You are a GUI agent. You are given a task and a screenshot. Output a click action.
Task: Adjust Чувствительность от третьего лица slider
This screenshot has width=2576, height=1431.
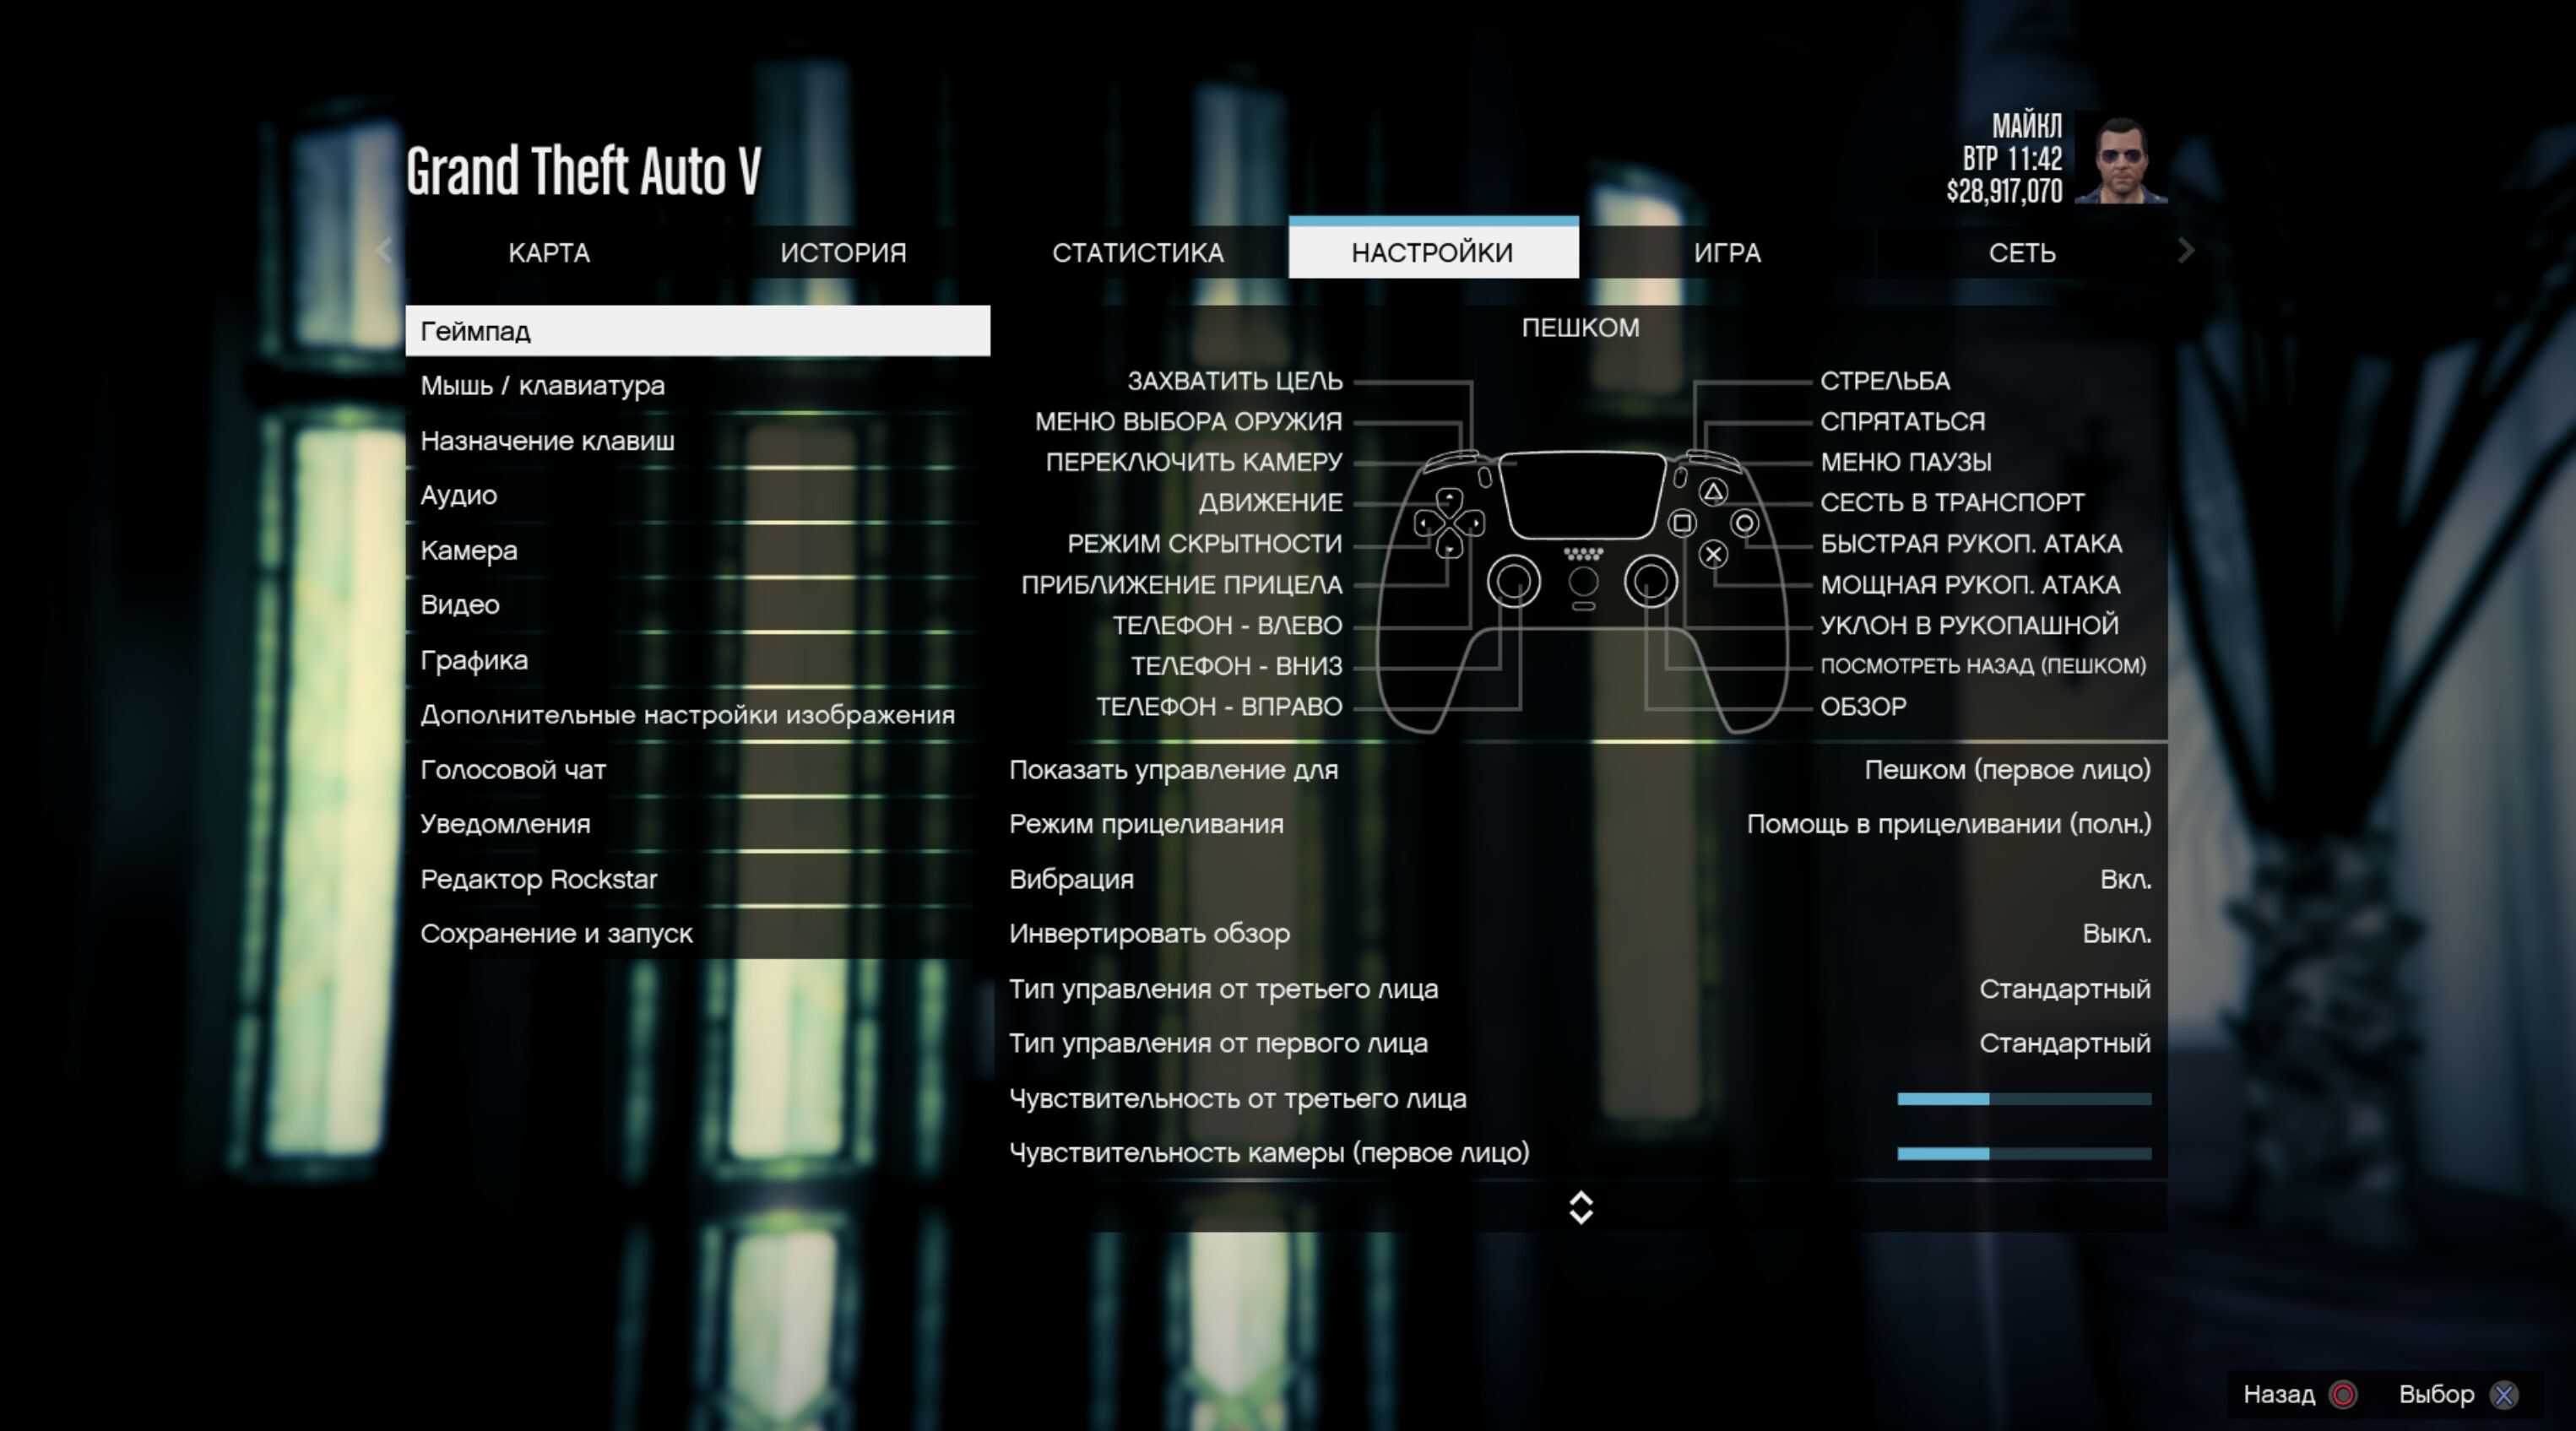click(x=2024, y=1099)
